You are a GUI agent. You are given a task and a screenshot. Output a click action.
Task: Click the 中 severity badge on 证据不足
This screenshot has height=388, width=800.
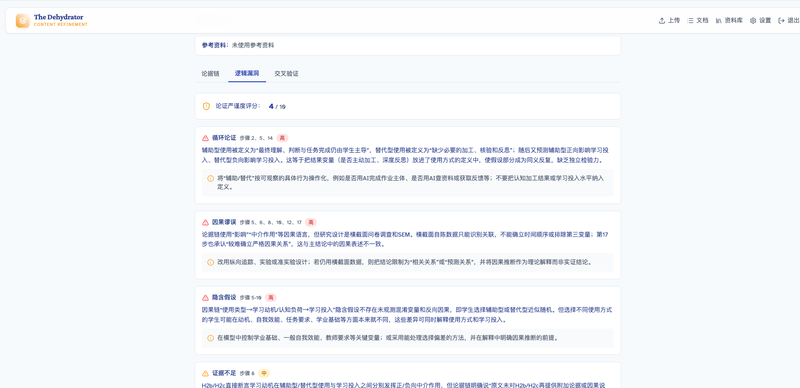(x=264, y=373)
